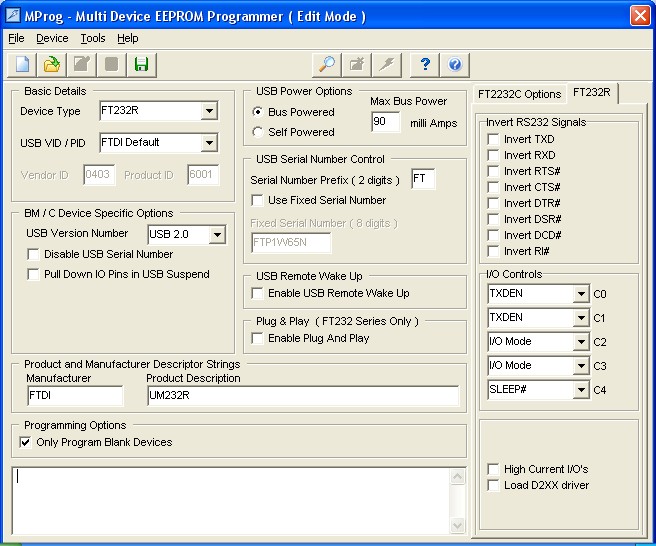Tick Enable USB Remote Wake Up

point(258,294)
